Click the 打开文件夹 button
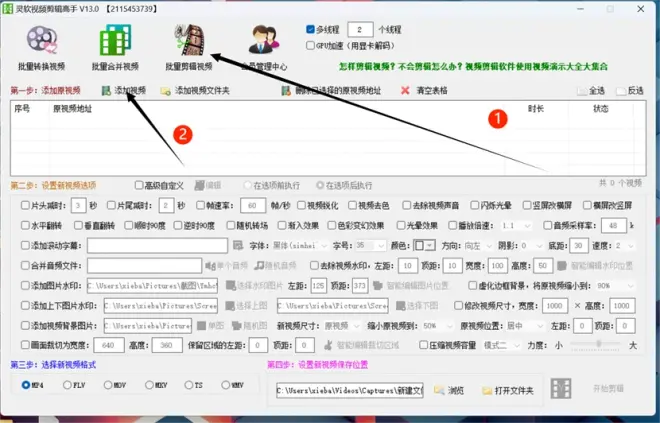 click(509, 389)
